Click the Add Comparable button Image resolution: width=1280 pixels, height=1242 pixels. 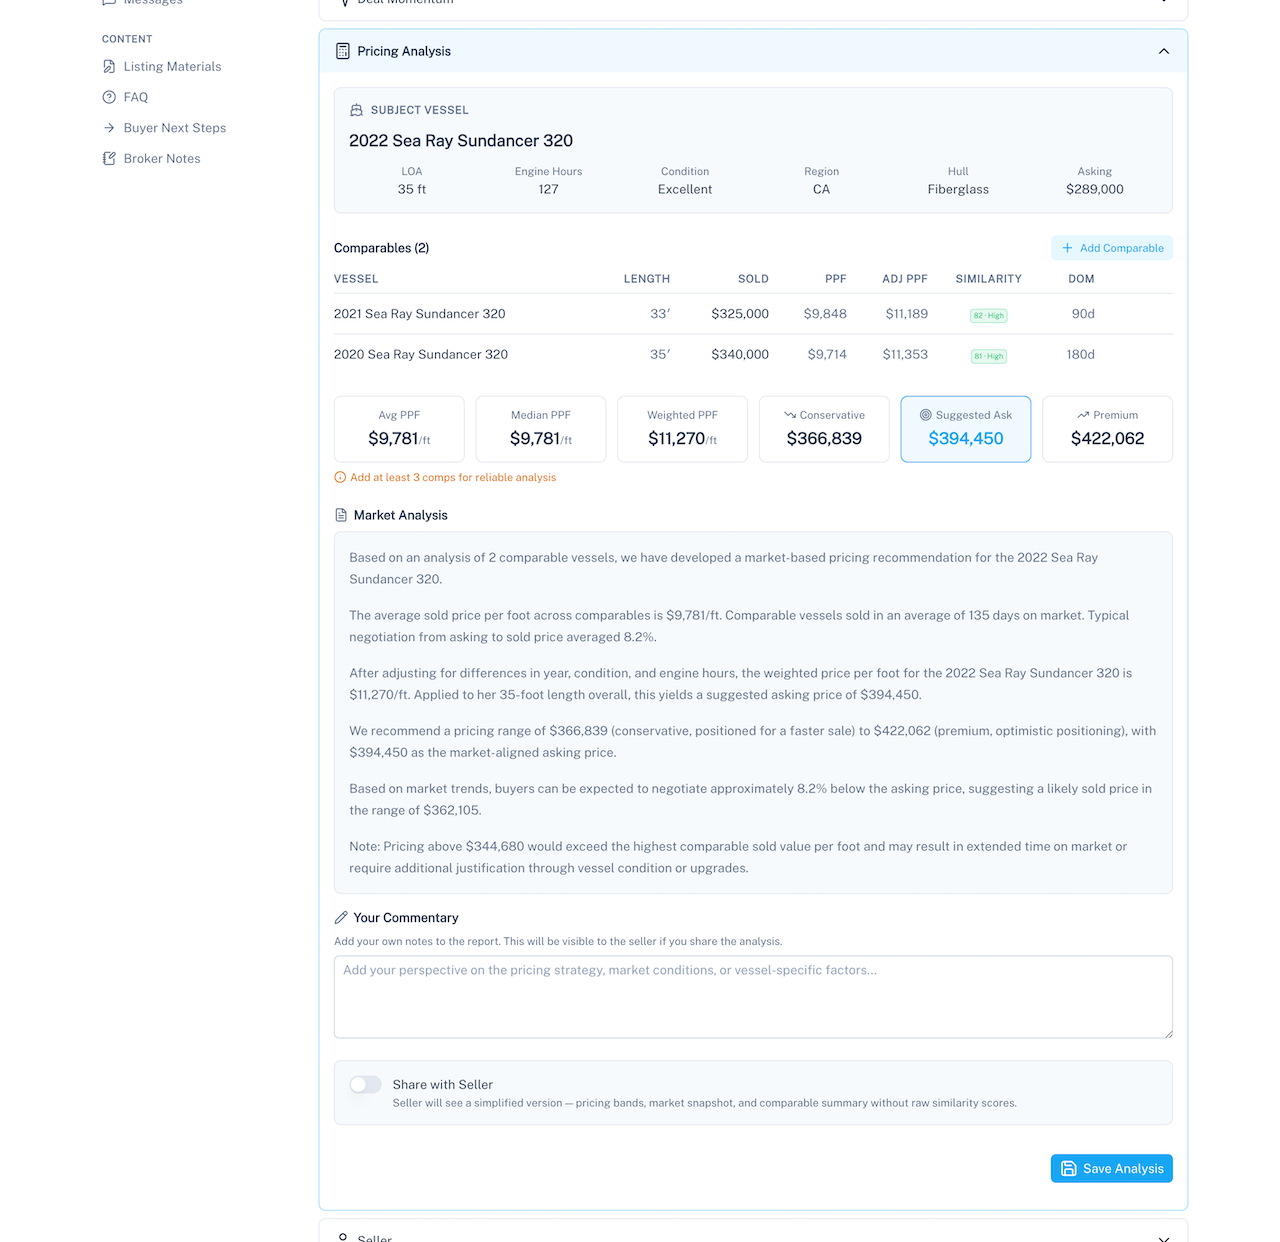tap(1111, 248)
